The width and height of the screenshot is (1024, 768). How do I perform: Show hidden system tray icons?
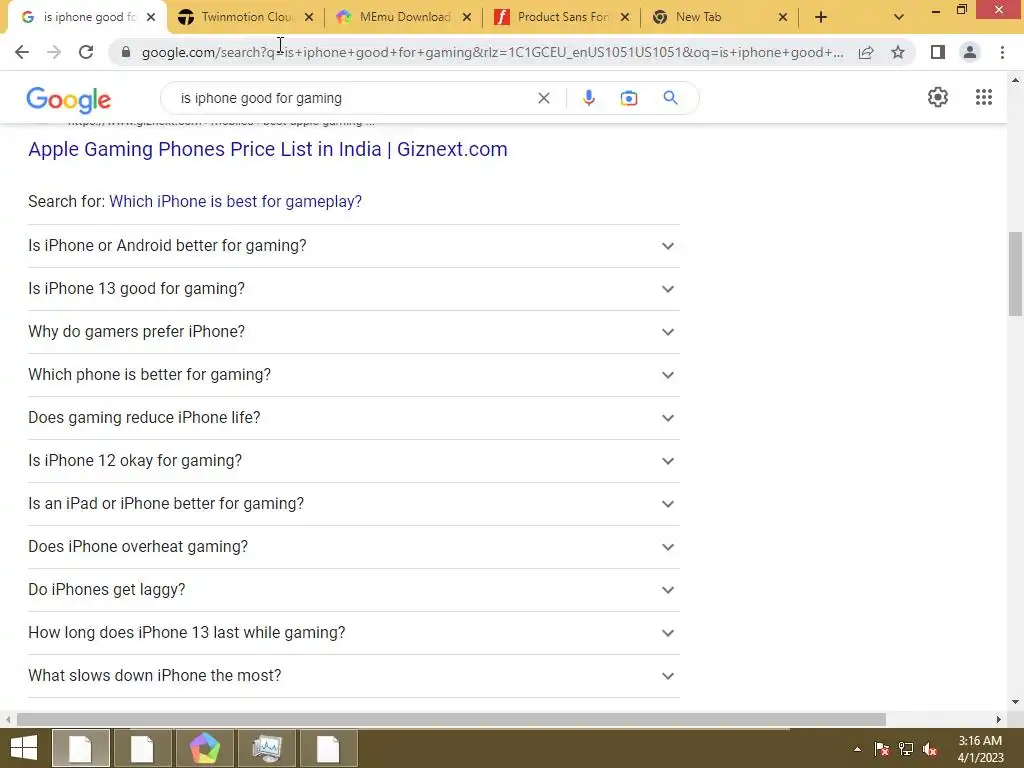(857, 749)
